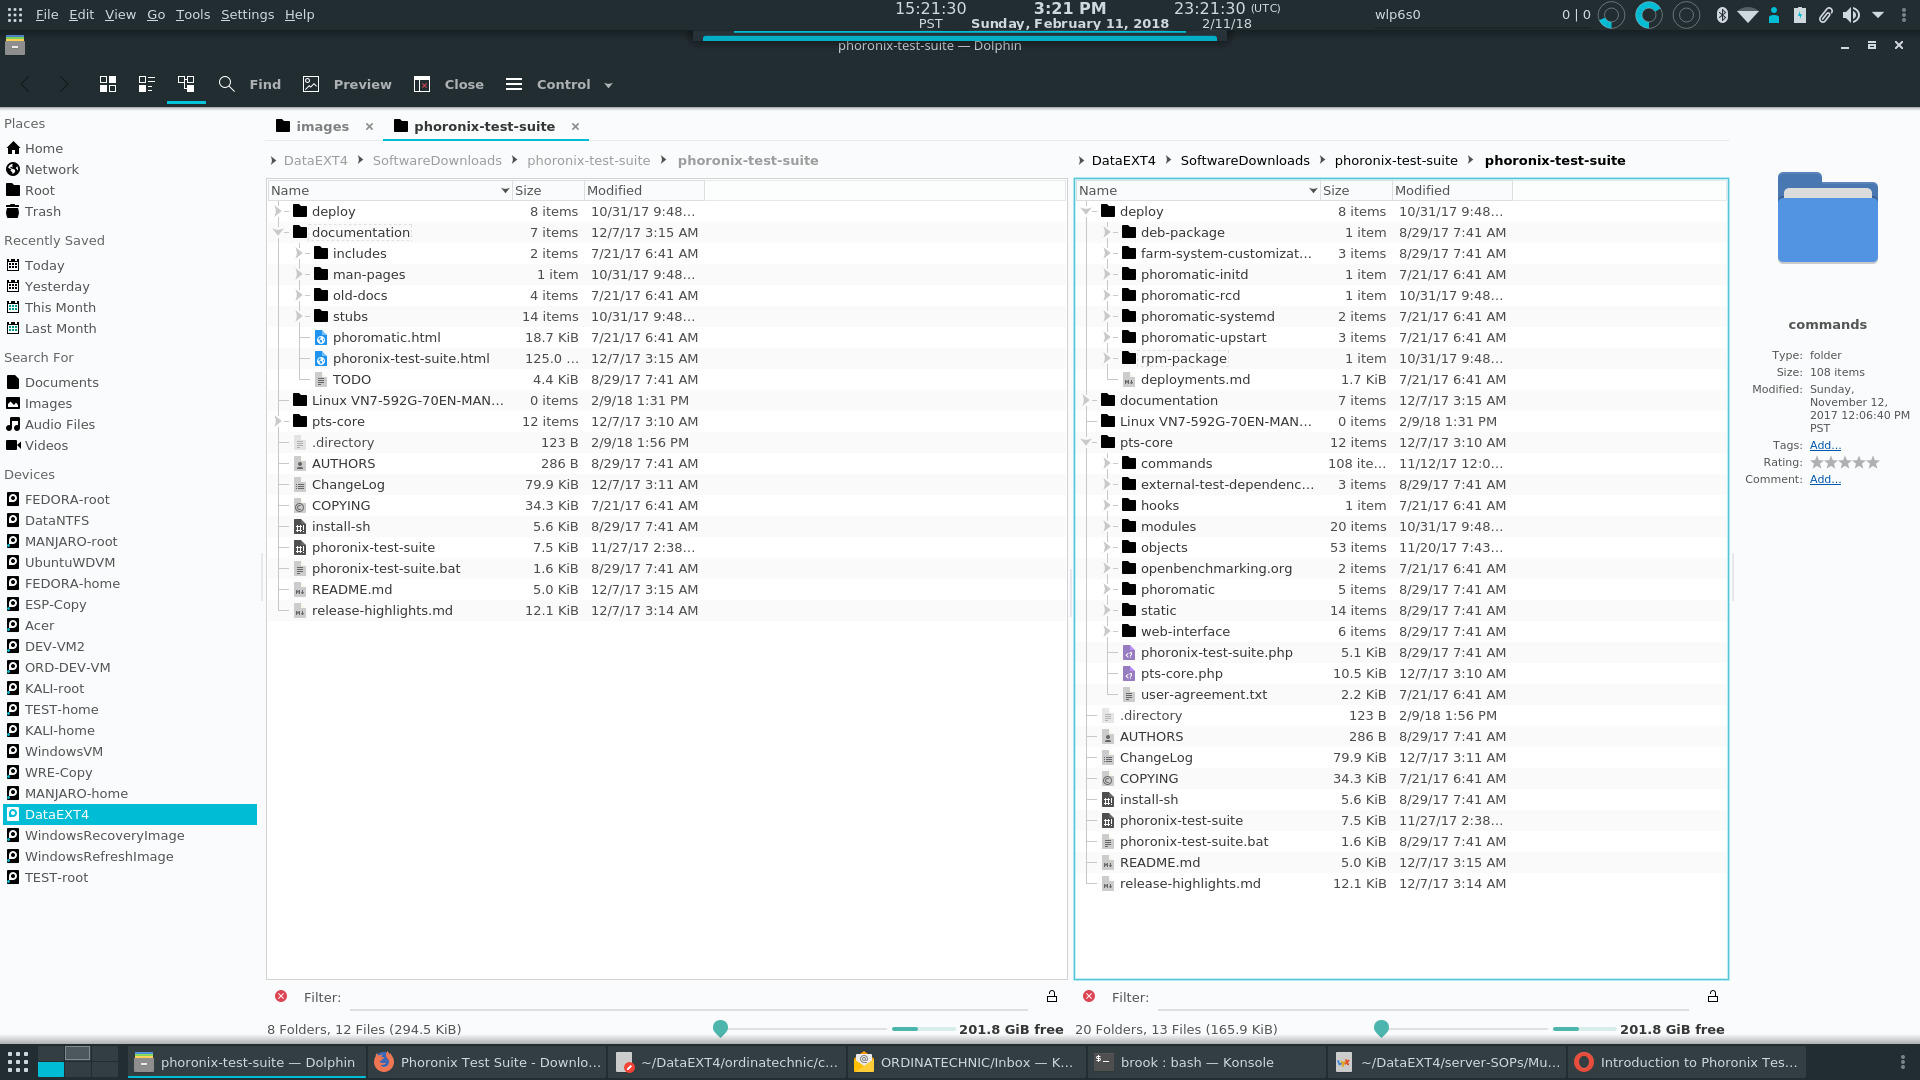1920x1080 pixels.
Task: Open the application launcher grid icon
Action: pyautogui.click(x=17, y=1061)
